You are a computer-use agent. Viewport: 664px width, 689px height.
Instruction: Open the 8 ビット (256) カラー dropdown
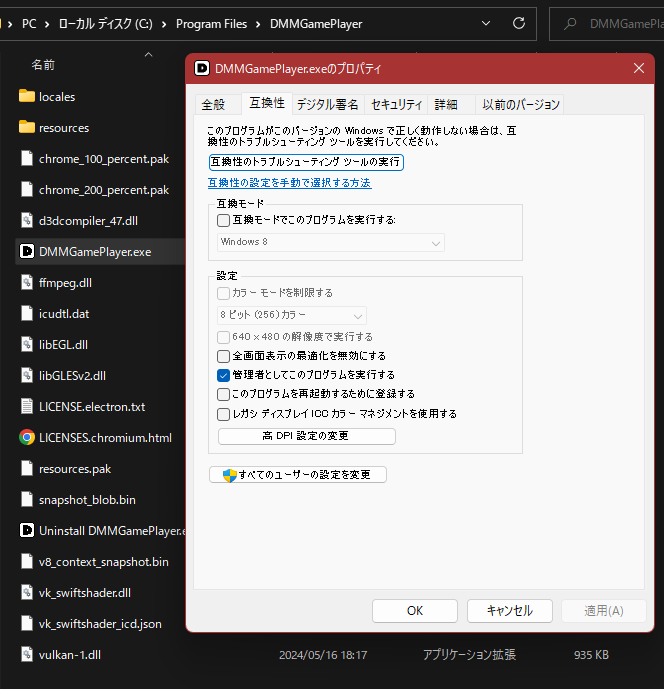pos(292,315)
